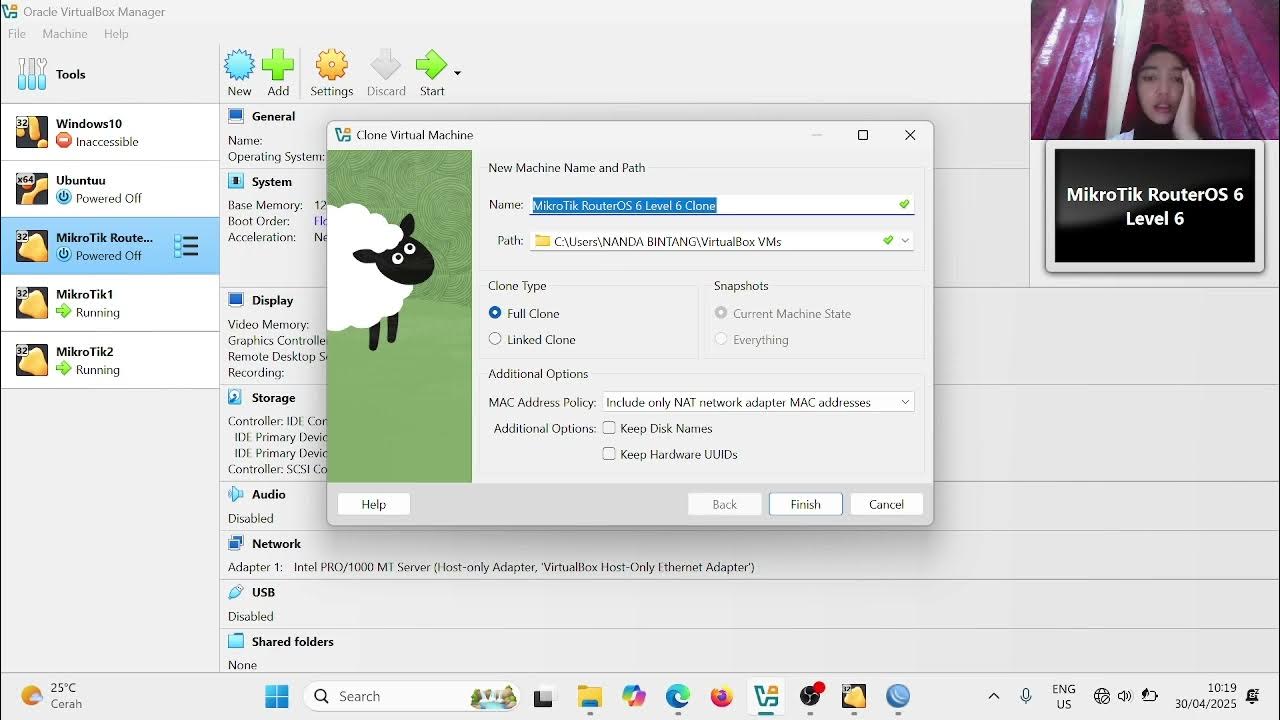The height and width of the screenshot is (720, 1280).
Task: Click the VirtualBox taskbar icon
Action: pyautogui.click(x=766, y=696)
